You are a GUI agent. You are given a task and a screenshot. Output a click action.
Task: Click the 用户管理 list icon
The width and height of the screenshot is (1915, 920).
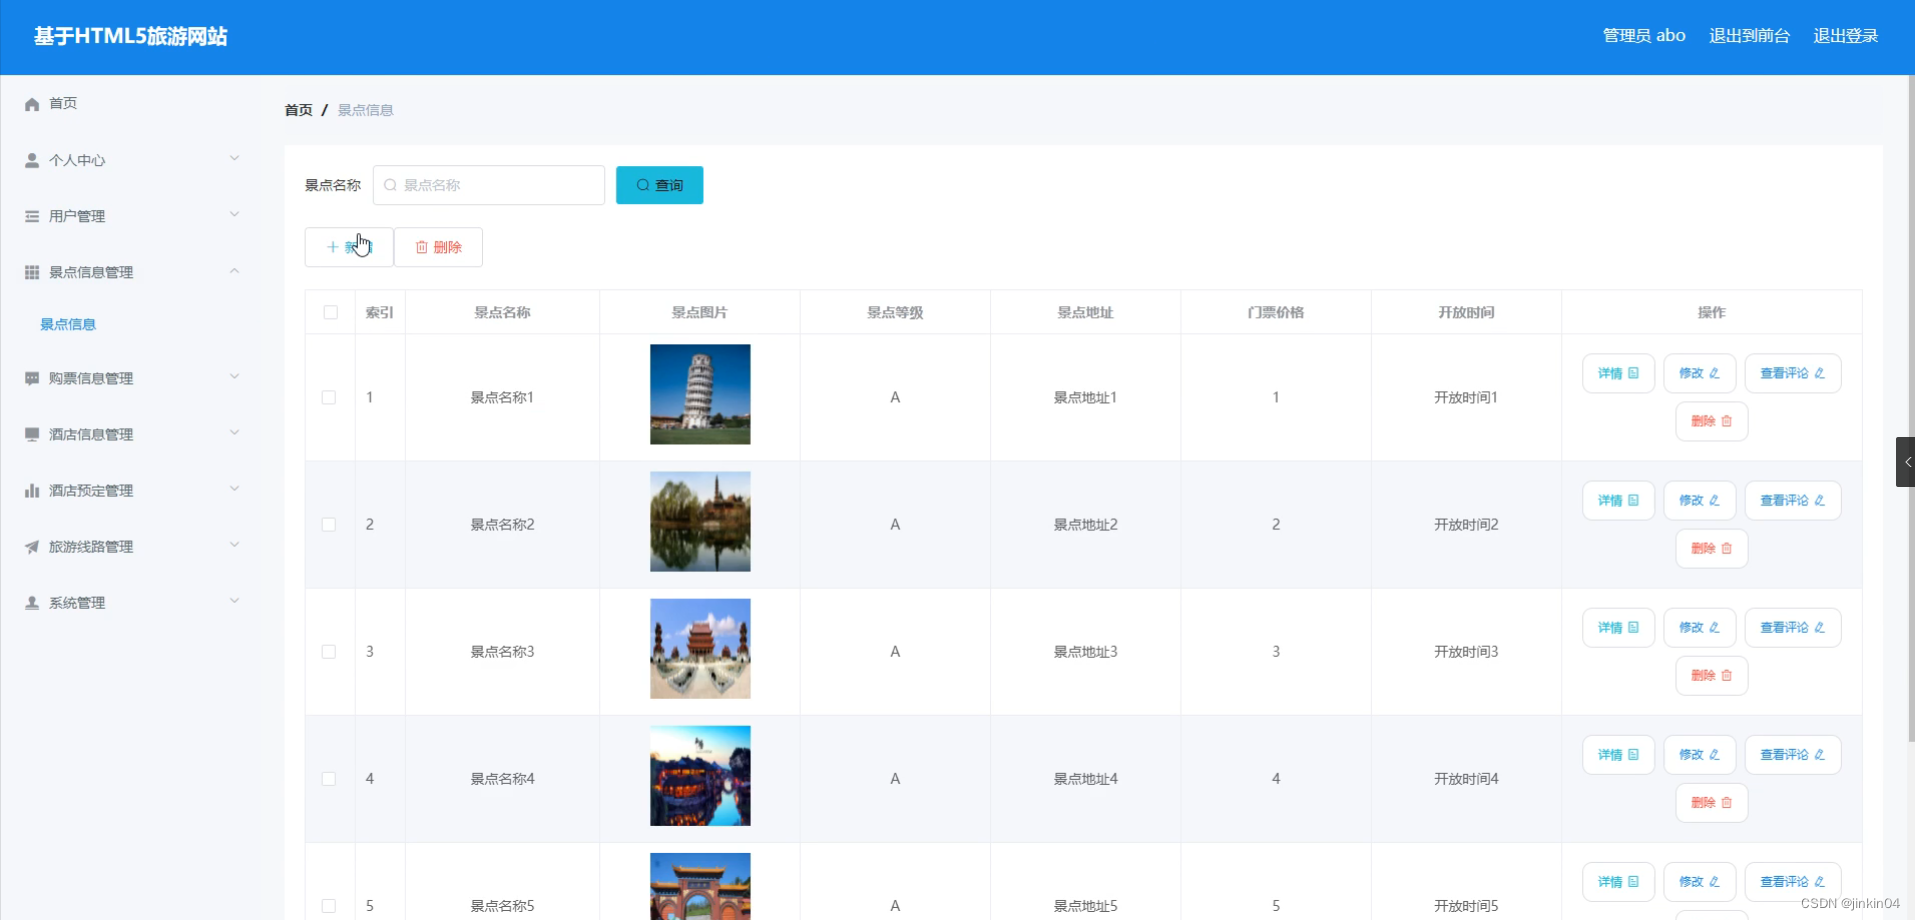point(32,216)
